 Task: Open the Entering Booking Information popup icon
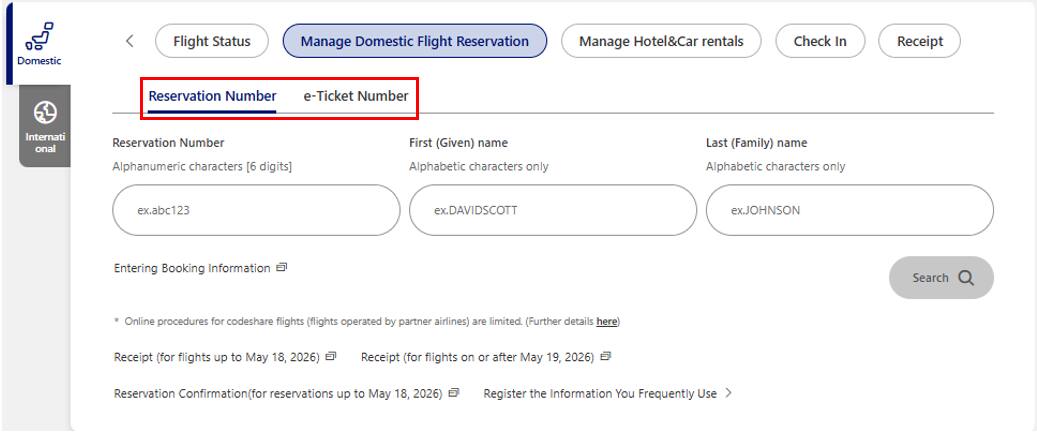[x=282, y=268]
